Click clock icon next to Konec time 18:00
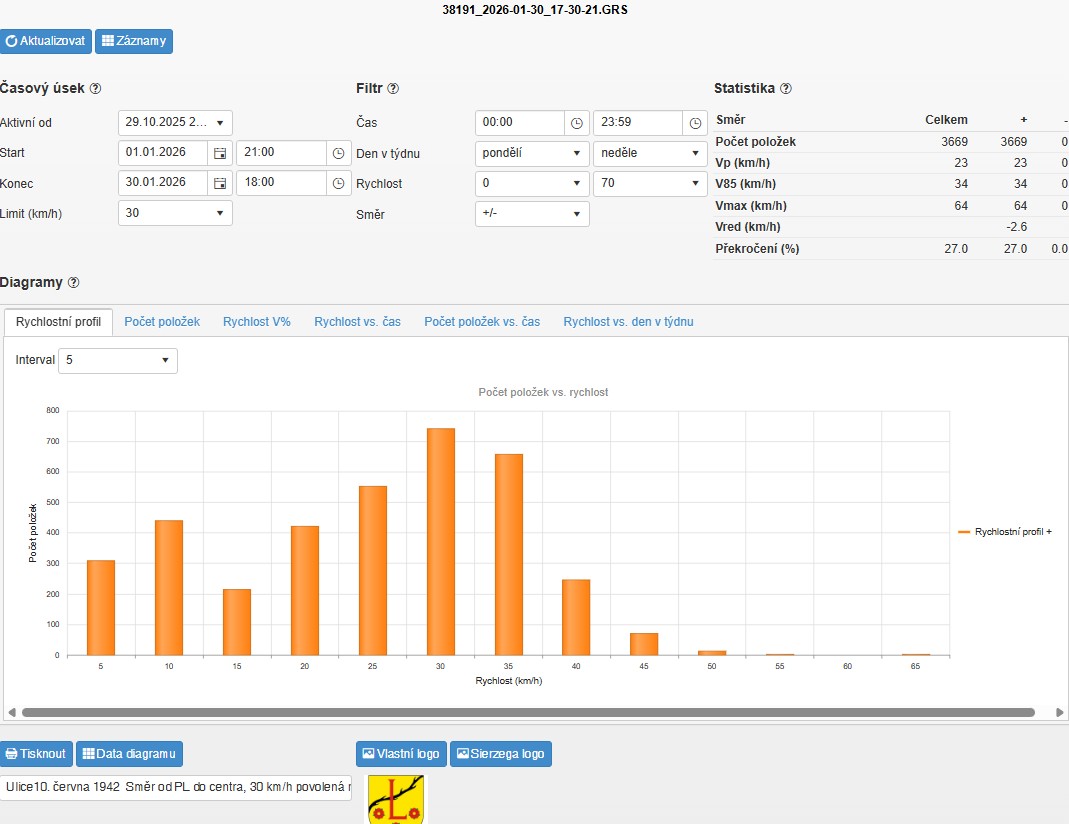 [339, 183]
